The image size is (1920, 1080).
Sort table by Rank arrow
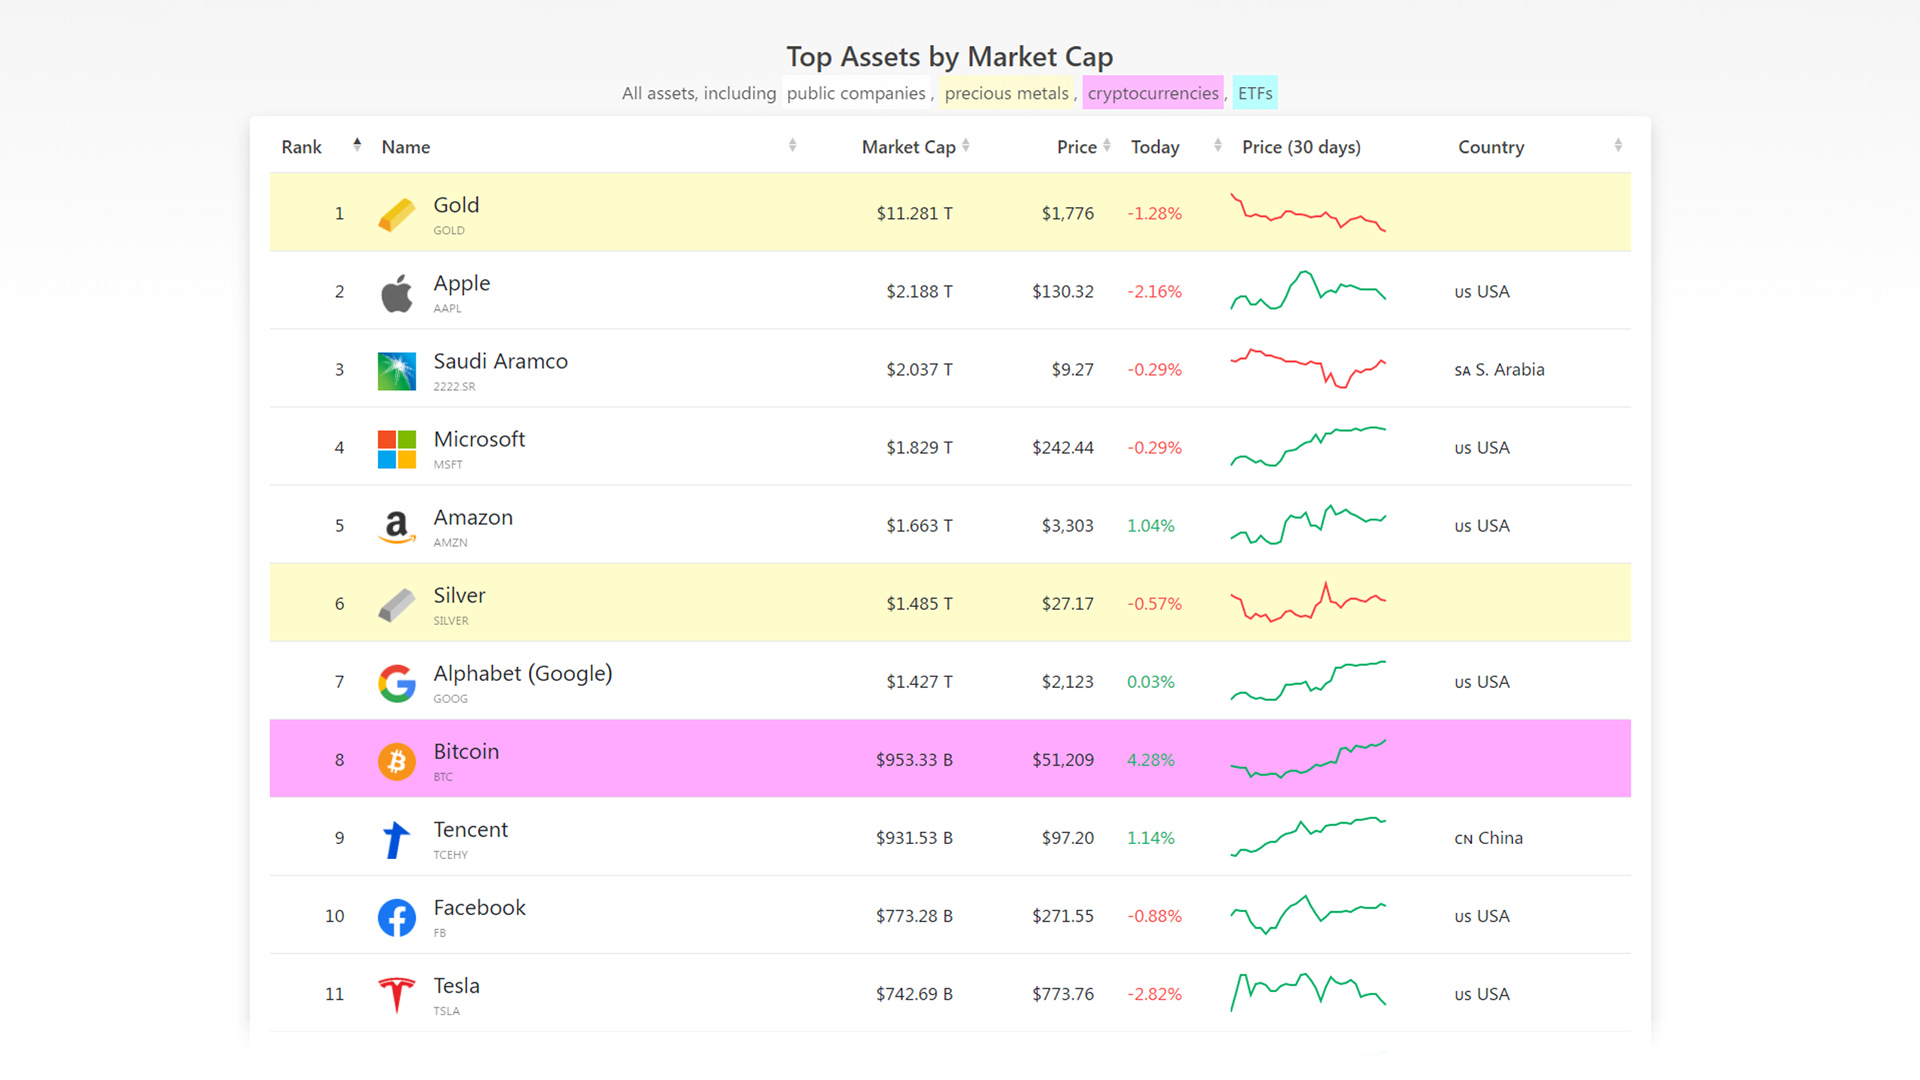[x=357, y=145]
